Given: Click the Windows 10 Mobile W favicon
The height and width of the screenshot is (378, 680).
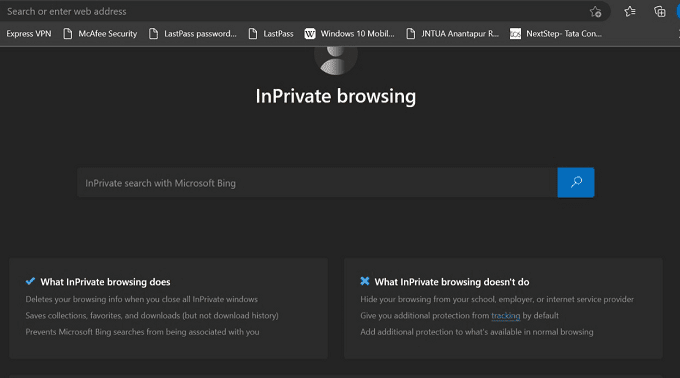Looking at the screenshot, I should point(310,33).
